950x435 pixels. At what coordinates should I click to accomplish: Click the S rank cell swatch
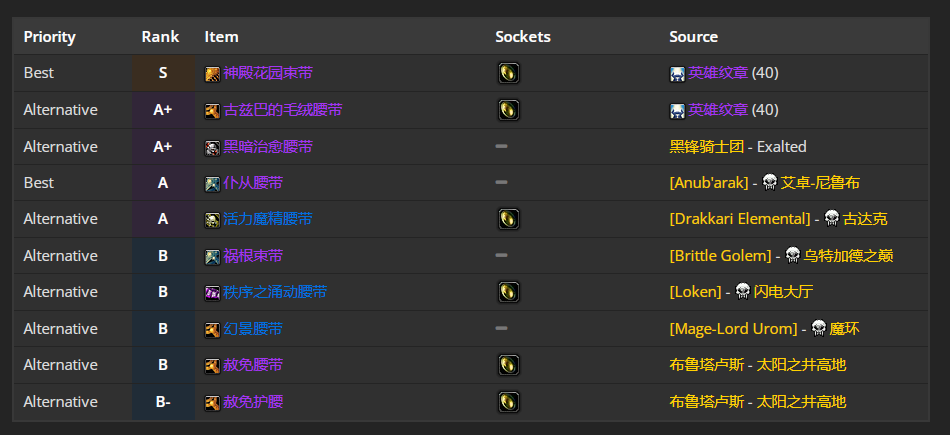pyautogui.click(x=163, y=73)
